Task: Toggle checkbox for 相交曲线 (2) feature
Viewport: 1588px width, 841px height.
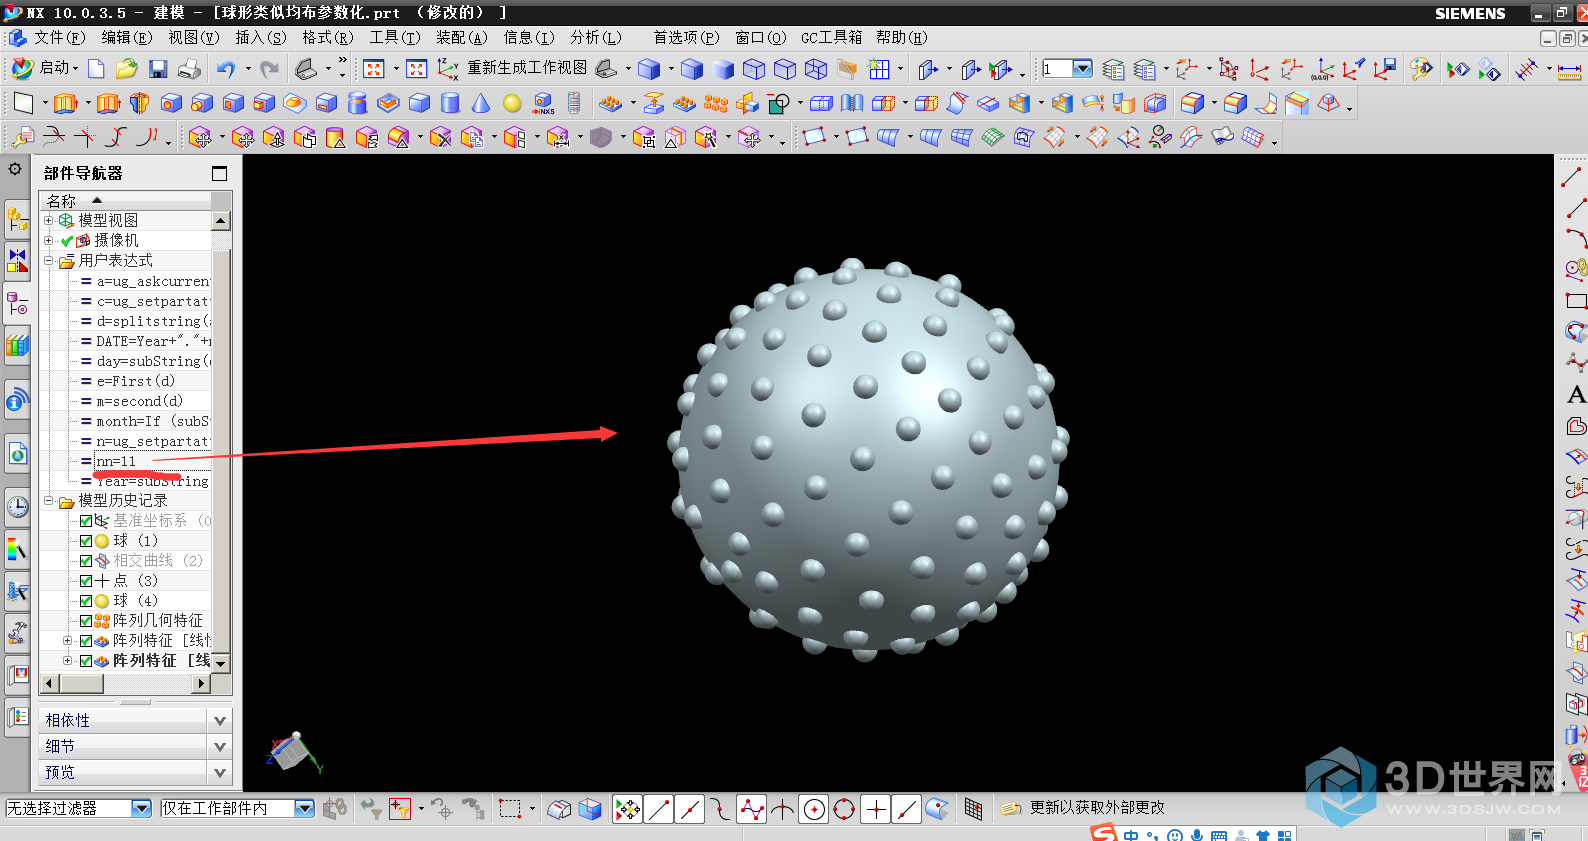Action: [86, 561]
